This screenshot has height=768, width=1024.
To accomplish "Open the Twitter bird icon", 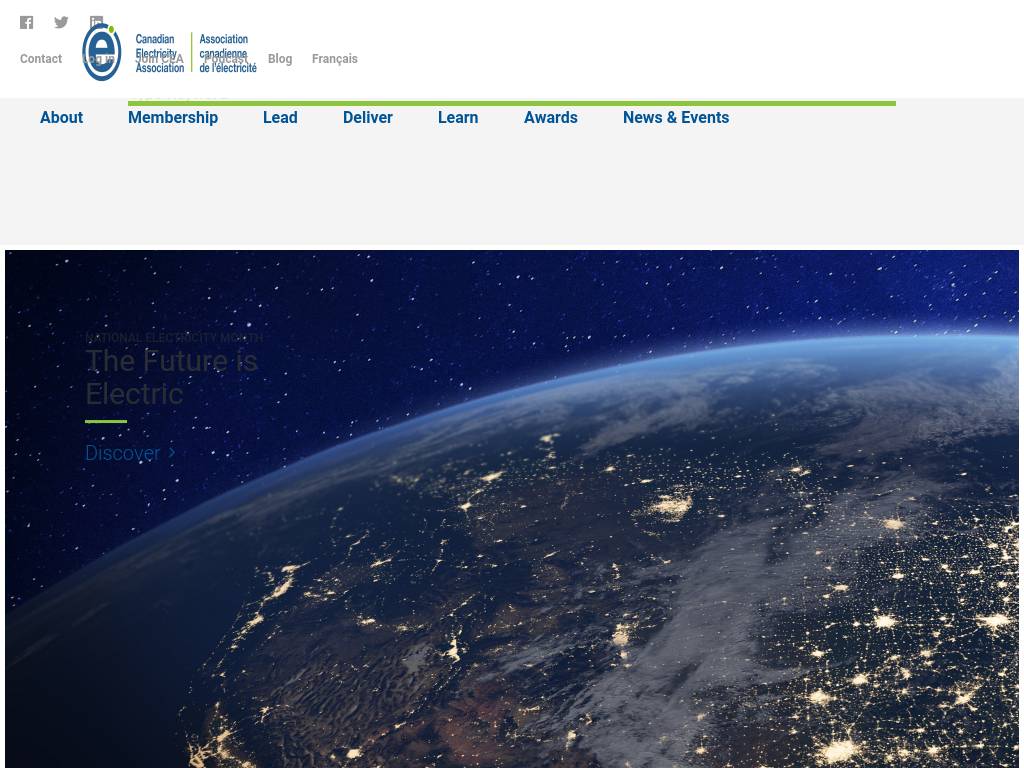I will 61,22.
